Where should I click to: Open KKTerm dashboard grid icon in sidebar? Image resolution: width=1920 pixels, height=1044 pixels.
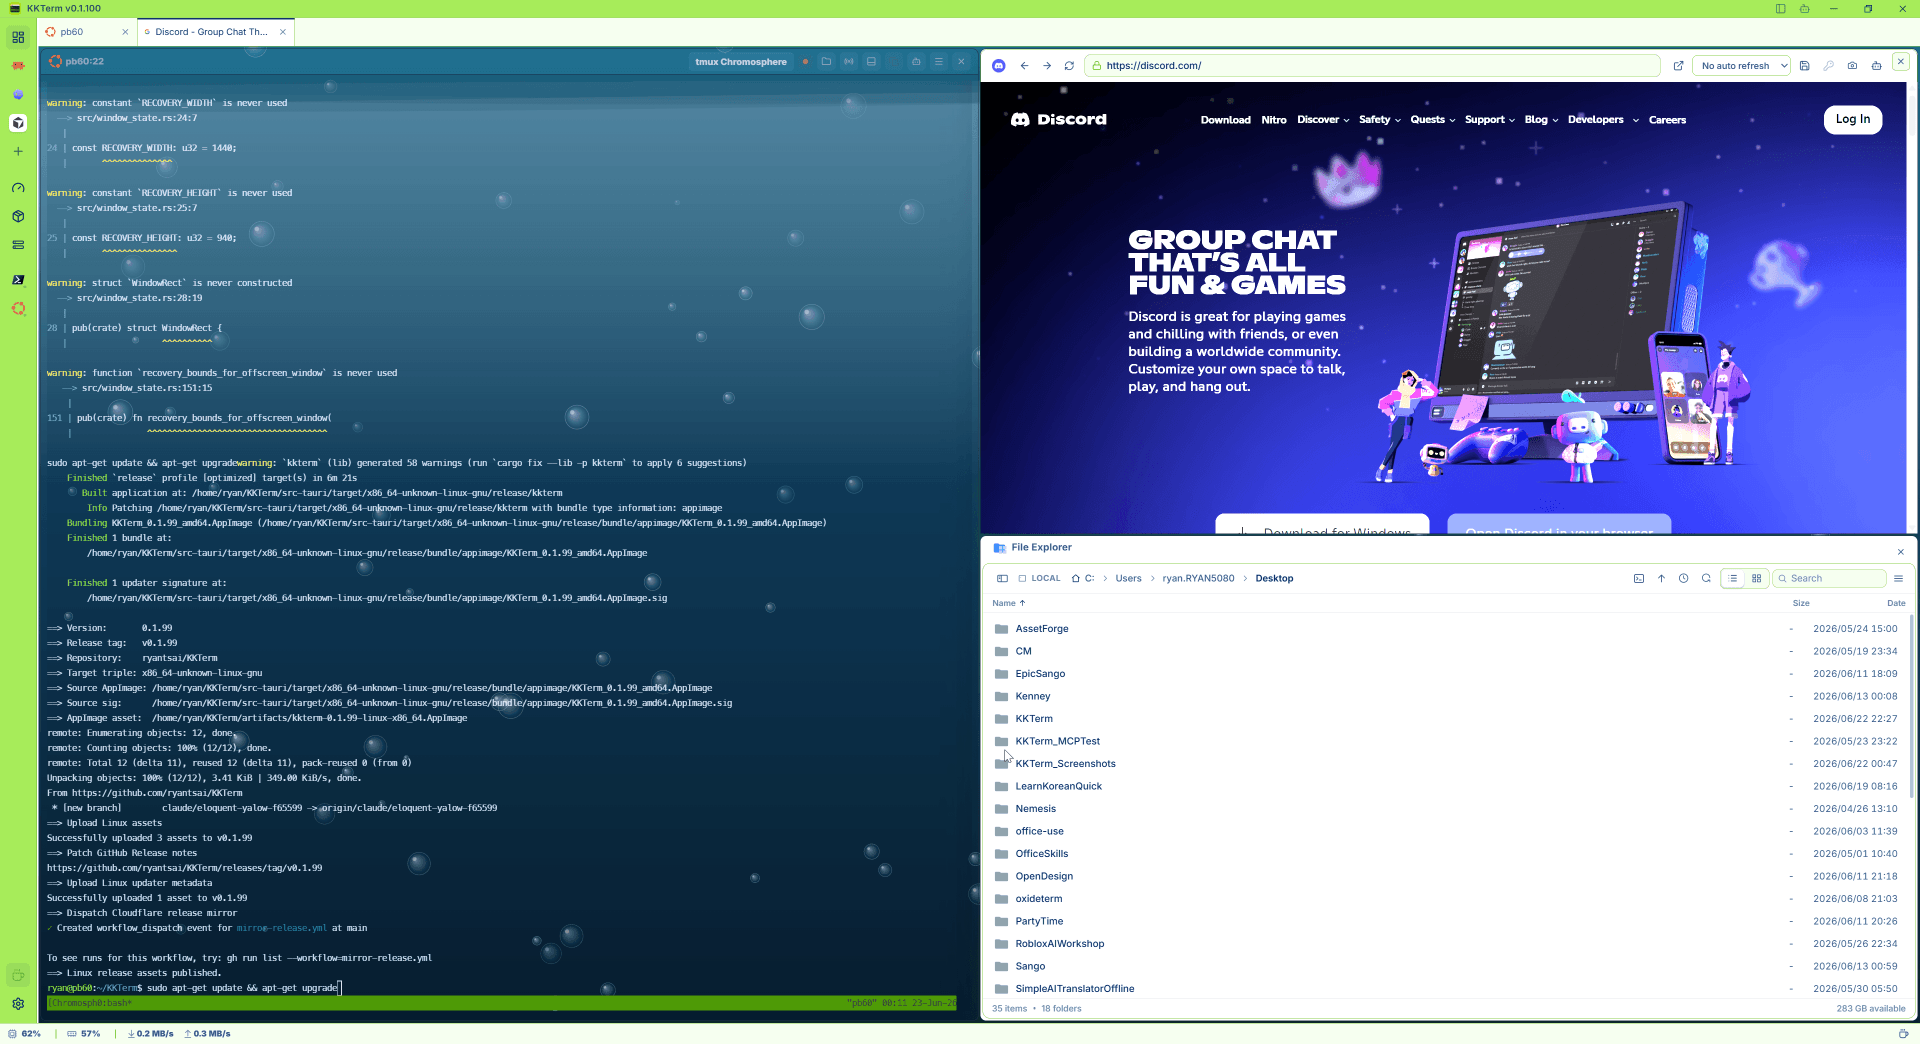coord(18,37)
